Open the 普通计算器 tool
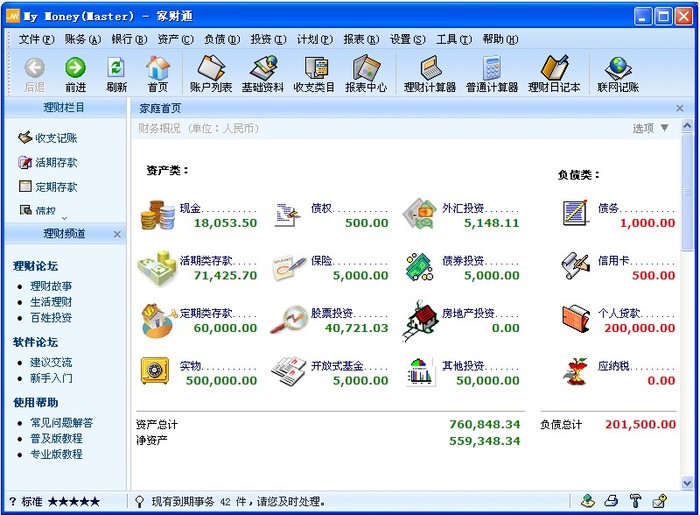The height and width of the screenshot is (515, 700). 491,74
